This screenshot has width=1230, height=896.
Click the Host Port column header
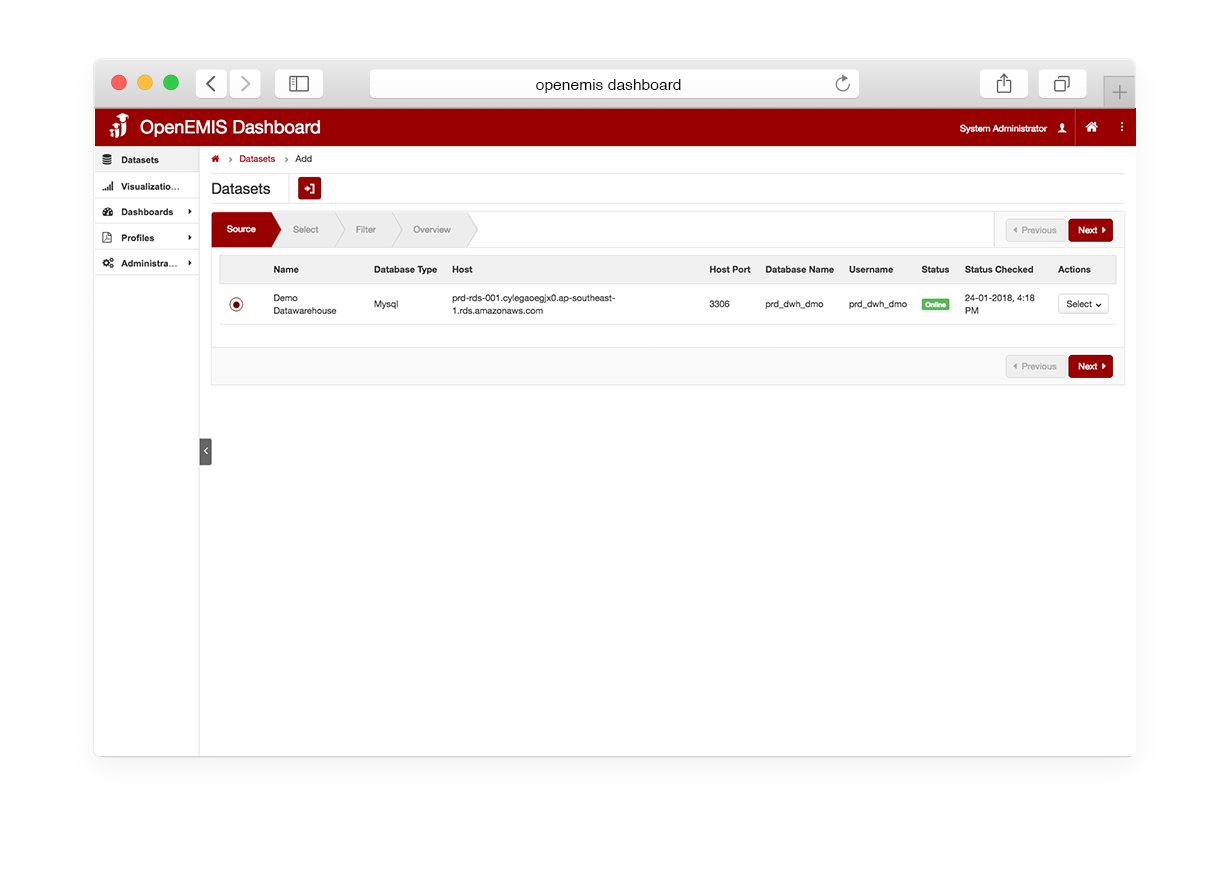(730, 269)
